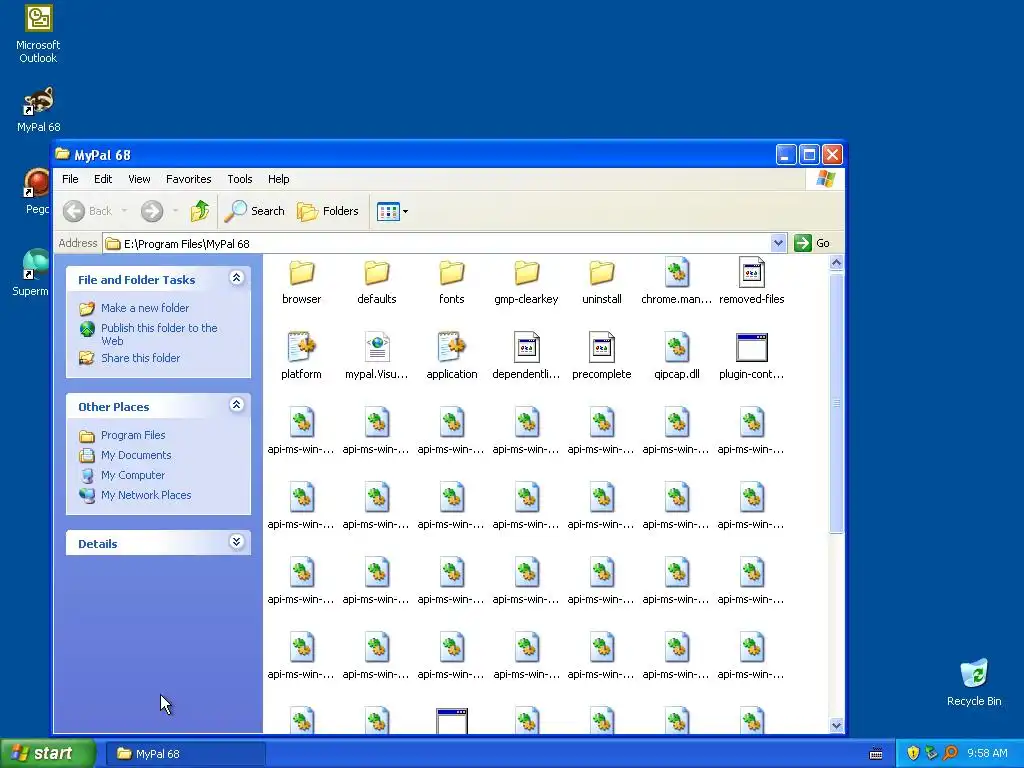1024x768 pixels.
Task: Click Make a new folder link
Action: tap(145, 308)
